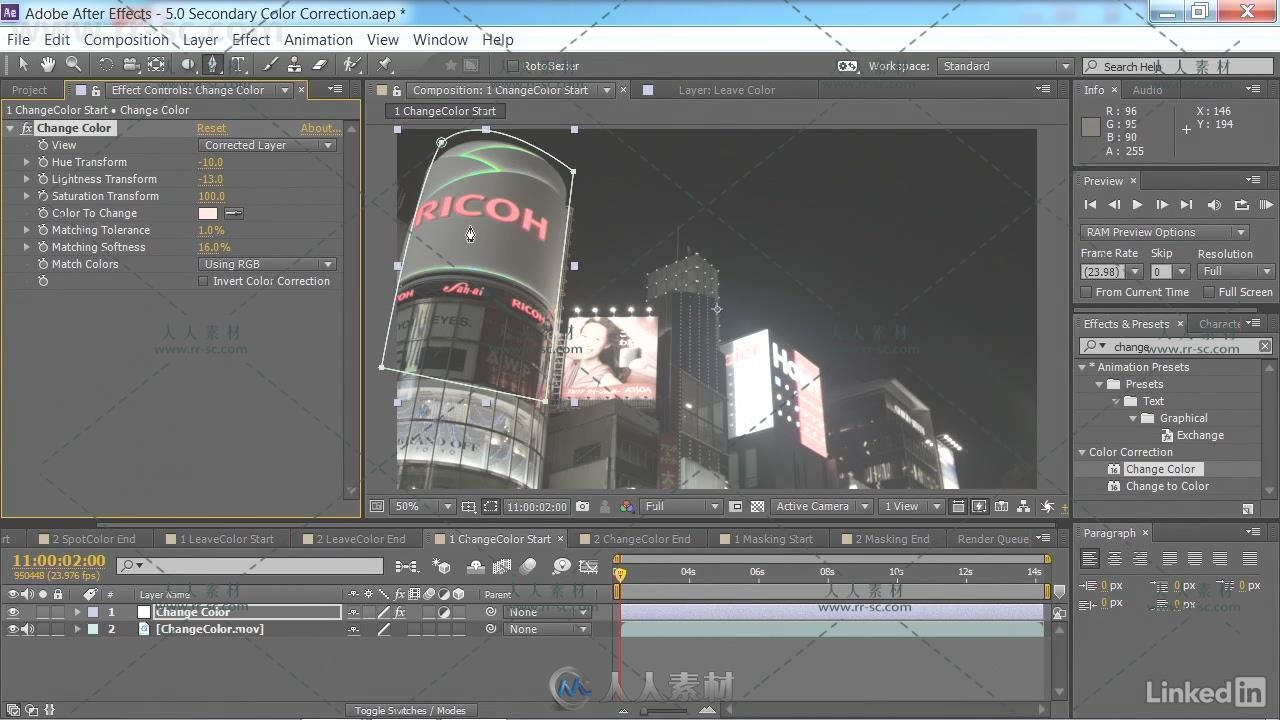Click About link for Change Color effect
This screenshot has width=1280, height=720.
coord(320,128)
